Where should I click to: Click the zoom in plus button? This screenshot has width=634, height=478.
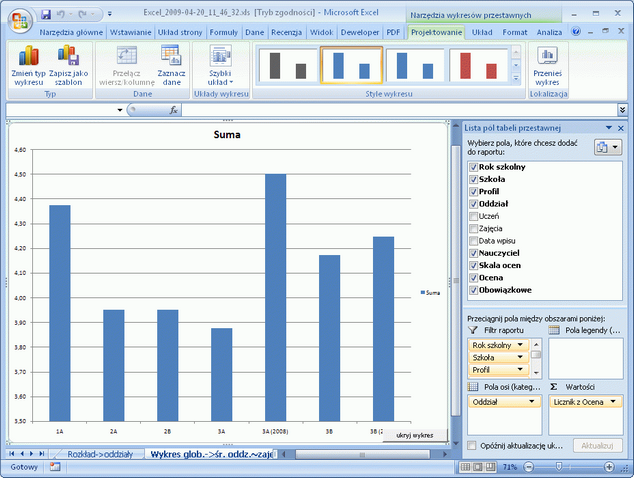coord(609,467)
